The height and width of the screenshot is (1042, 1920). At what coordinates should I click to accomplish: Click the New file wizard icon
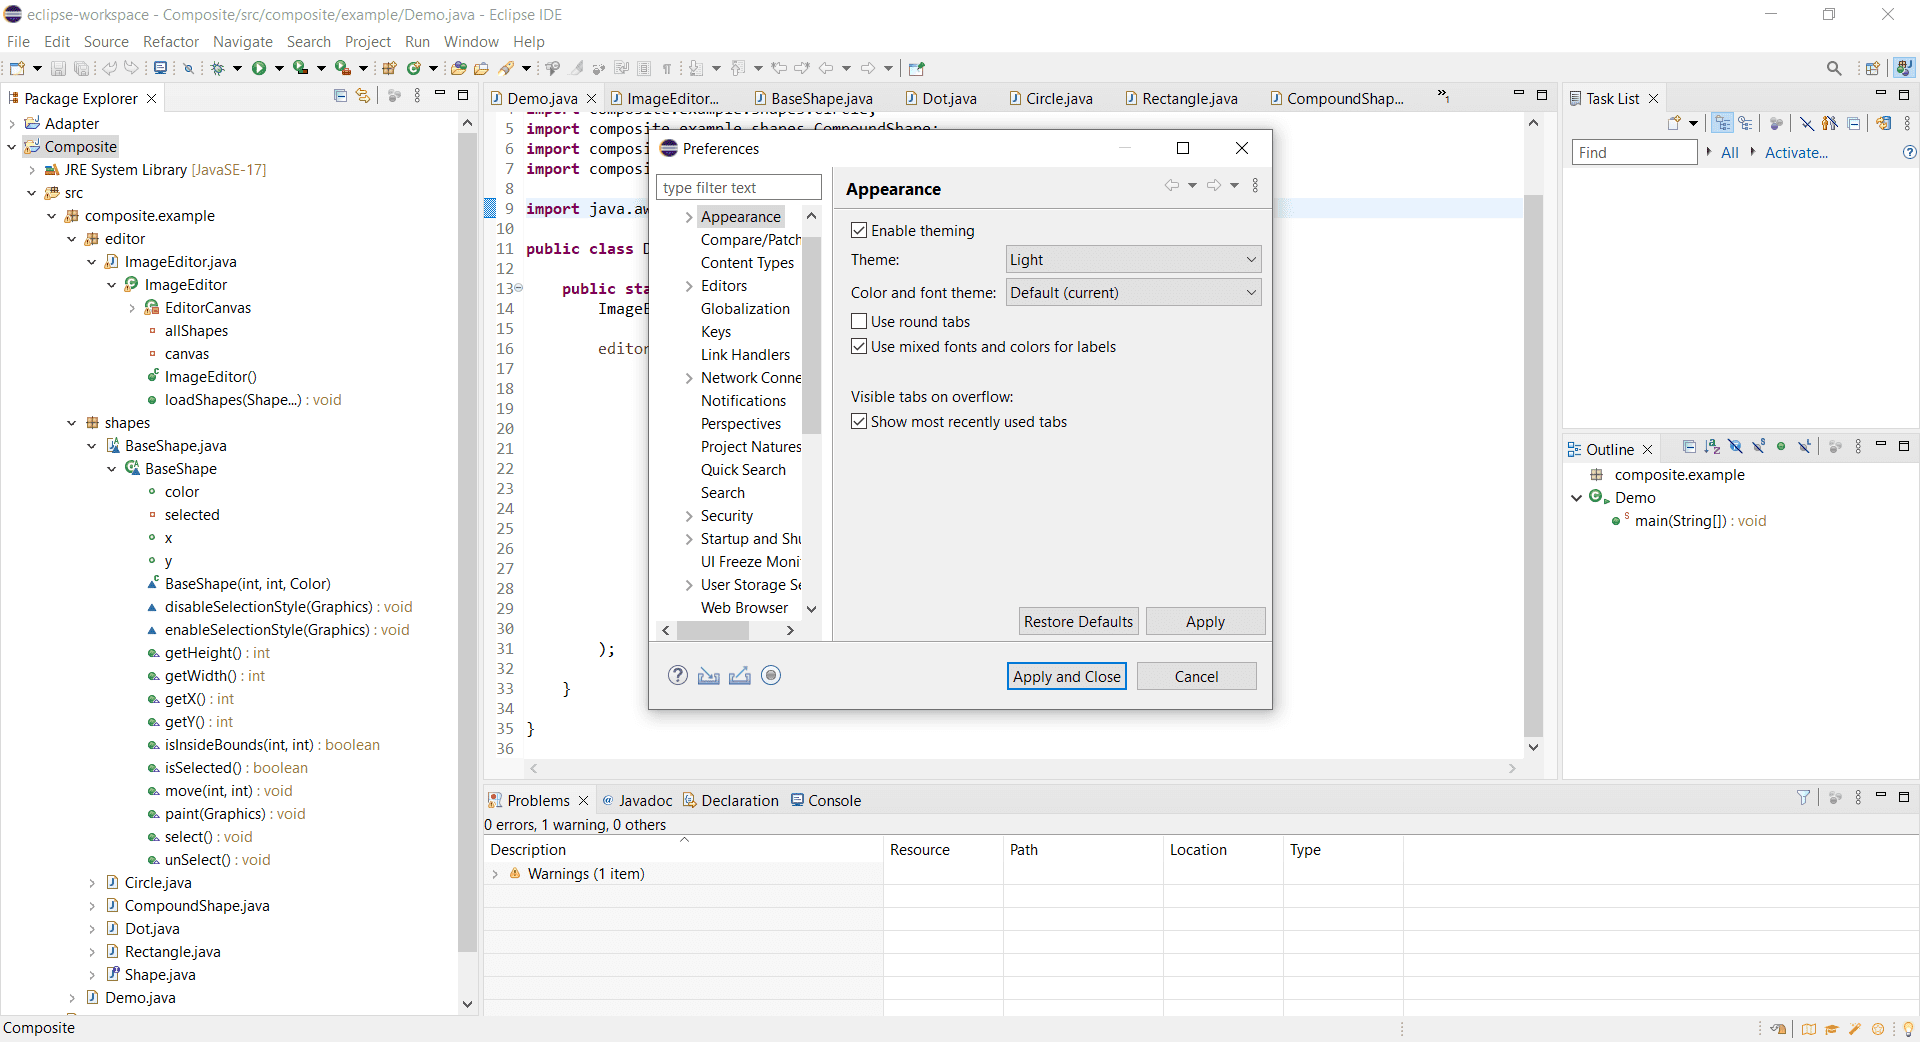pos(17,68)
